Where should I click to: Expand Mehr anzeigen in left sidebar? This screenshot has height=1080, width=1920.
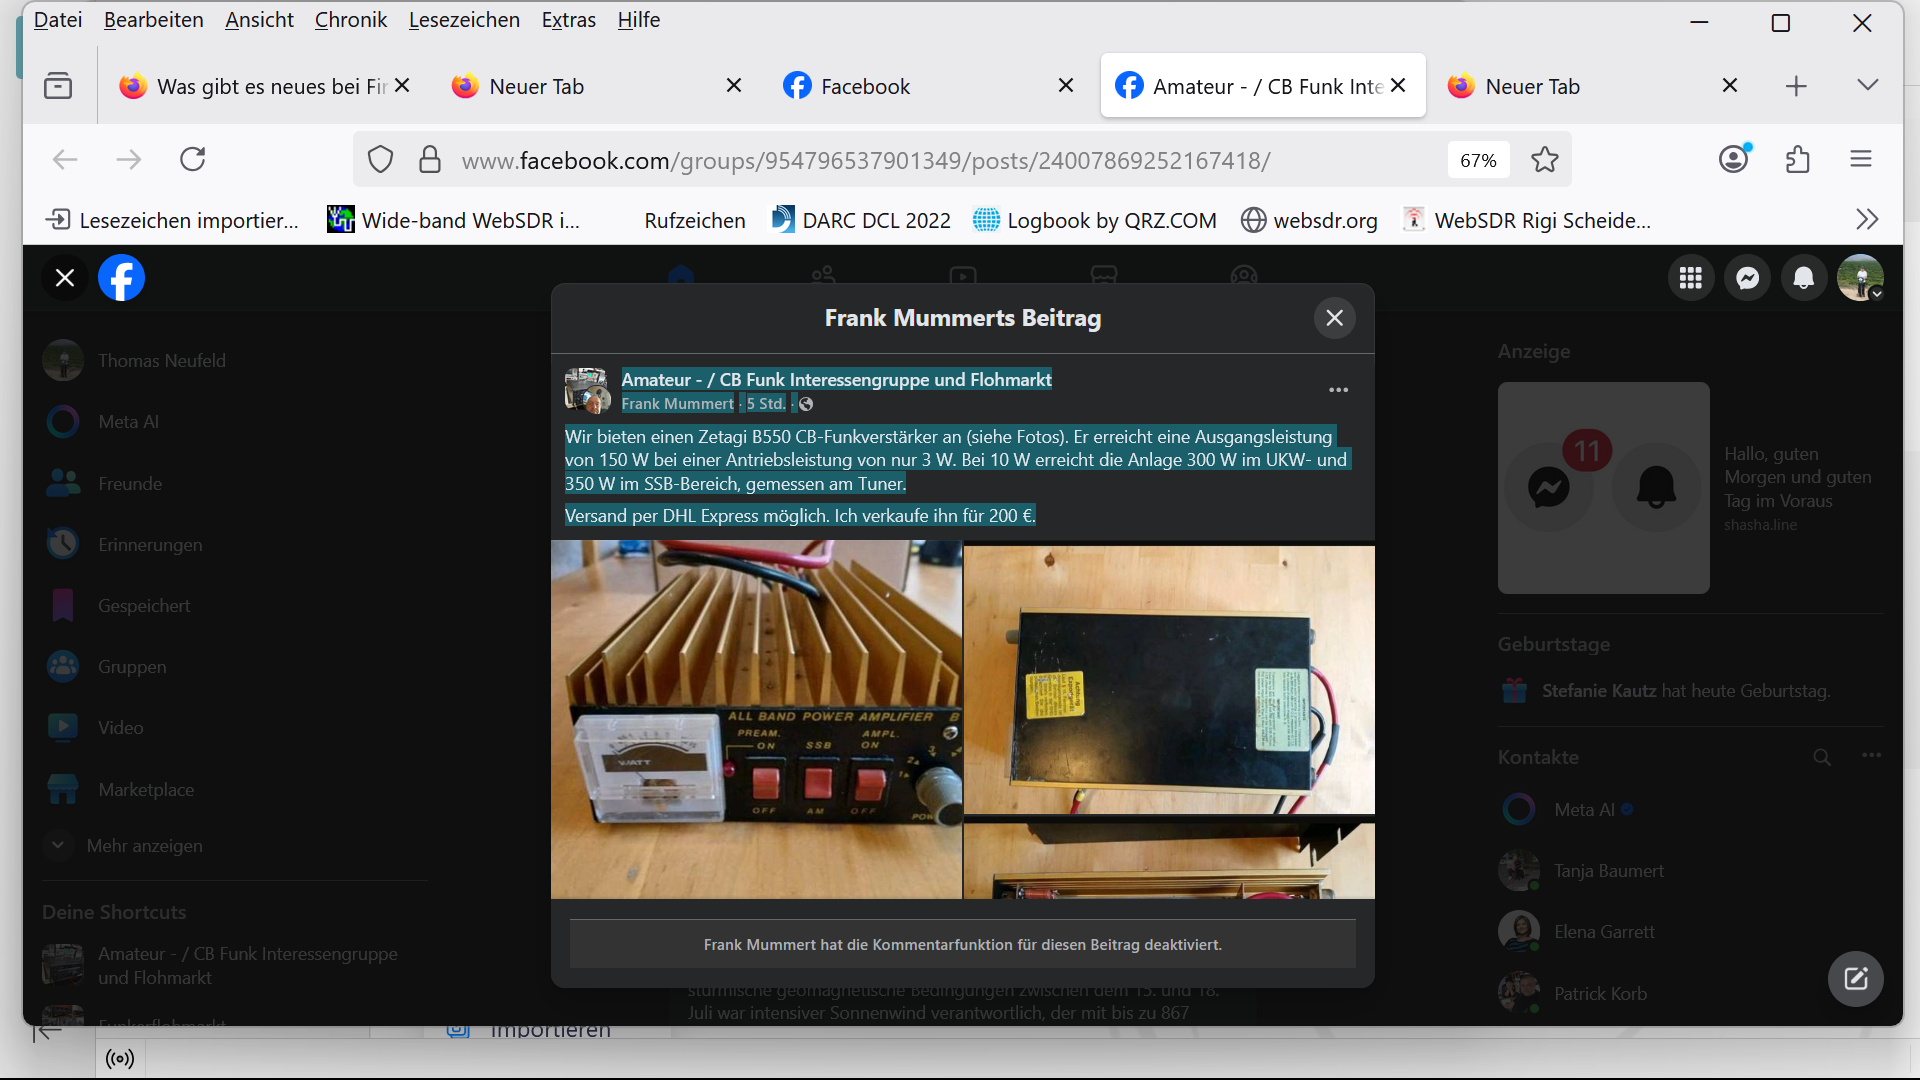pyautogui.click(x=144, y=846)
